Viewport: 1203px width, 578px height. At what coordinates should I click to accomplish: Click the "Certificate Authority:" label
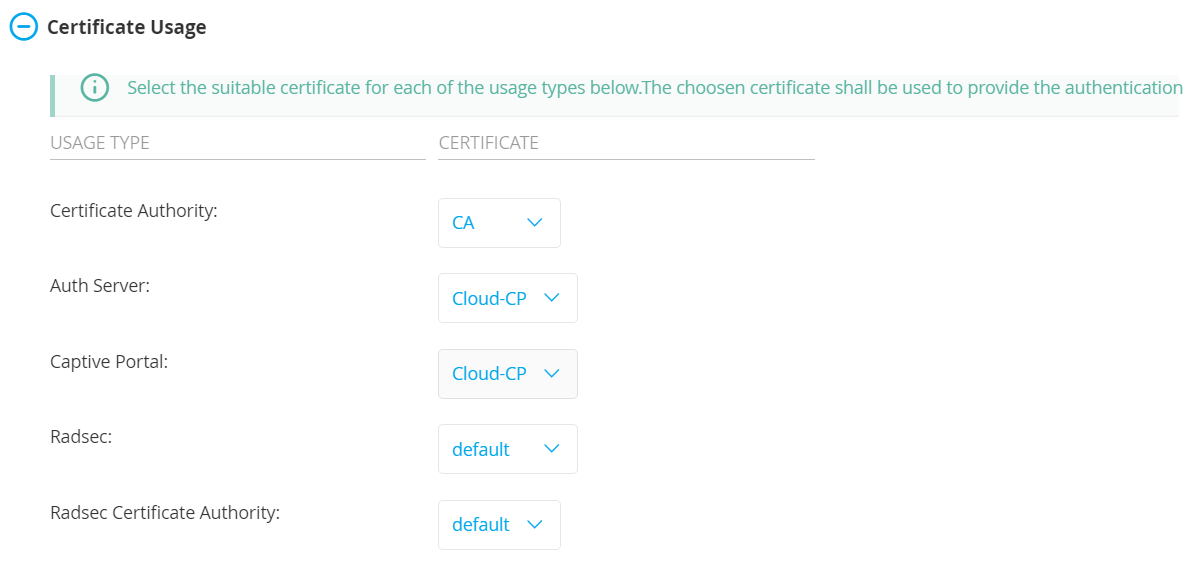(x=134, y=211)
